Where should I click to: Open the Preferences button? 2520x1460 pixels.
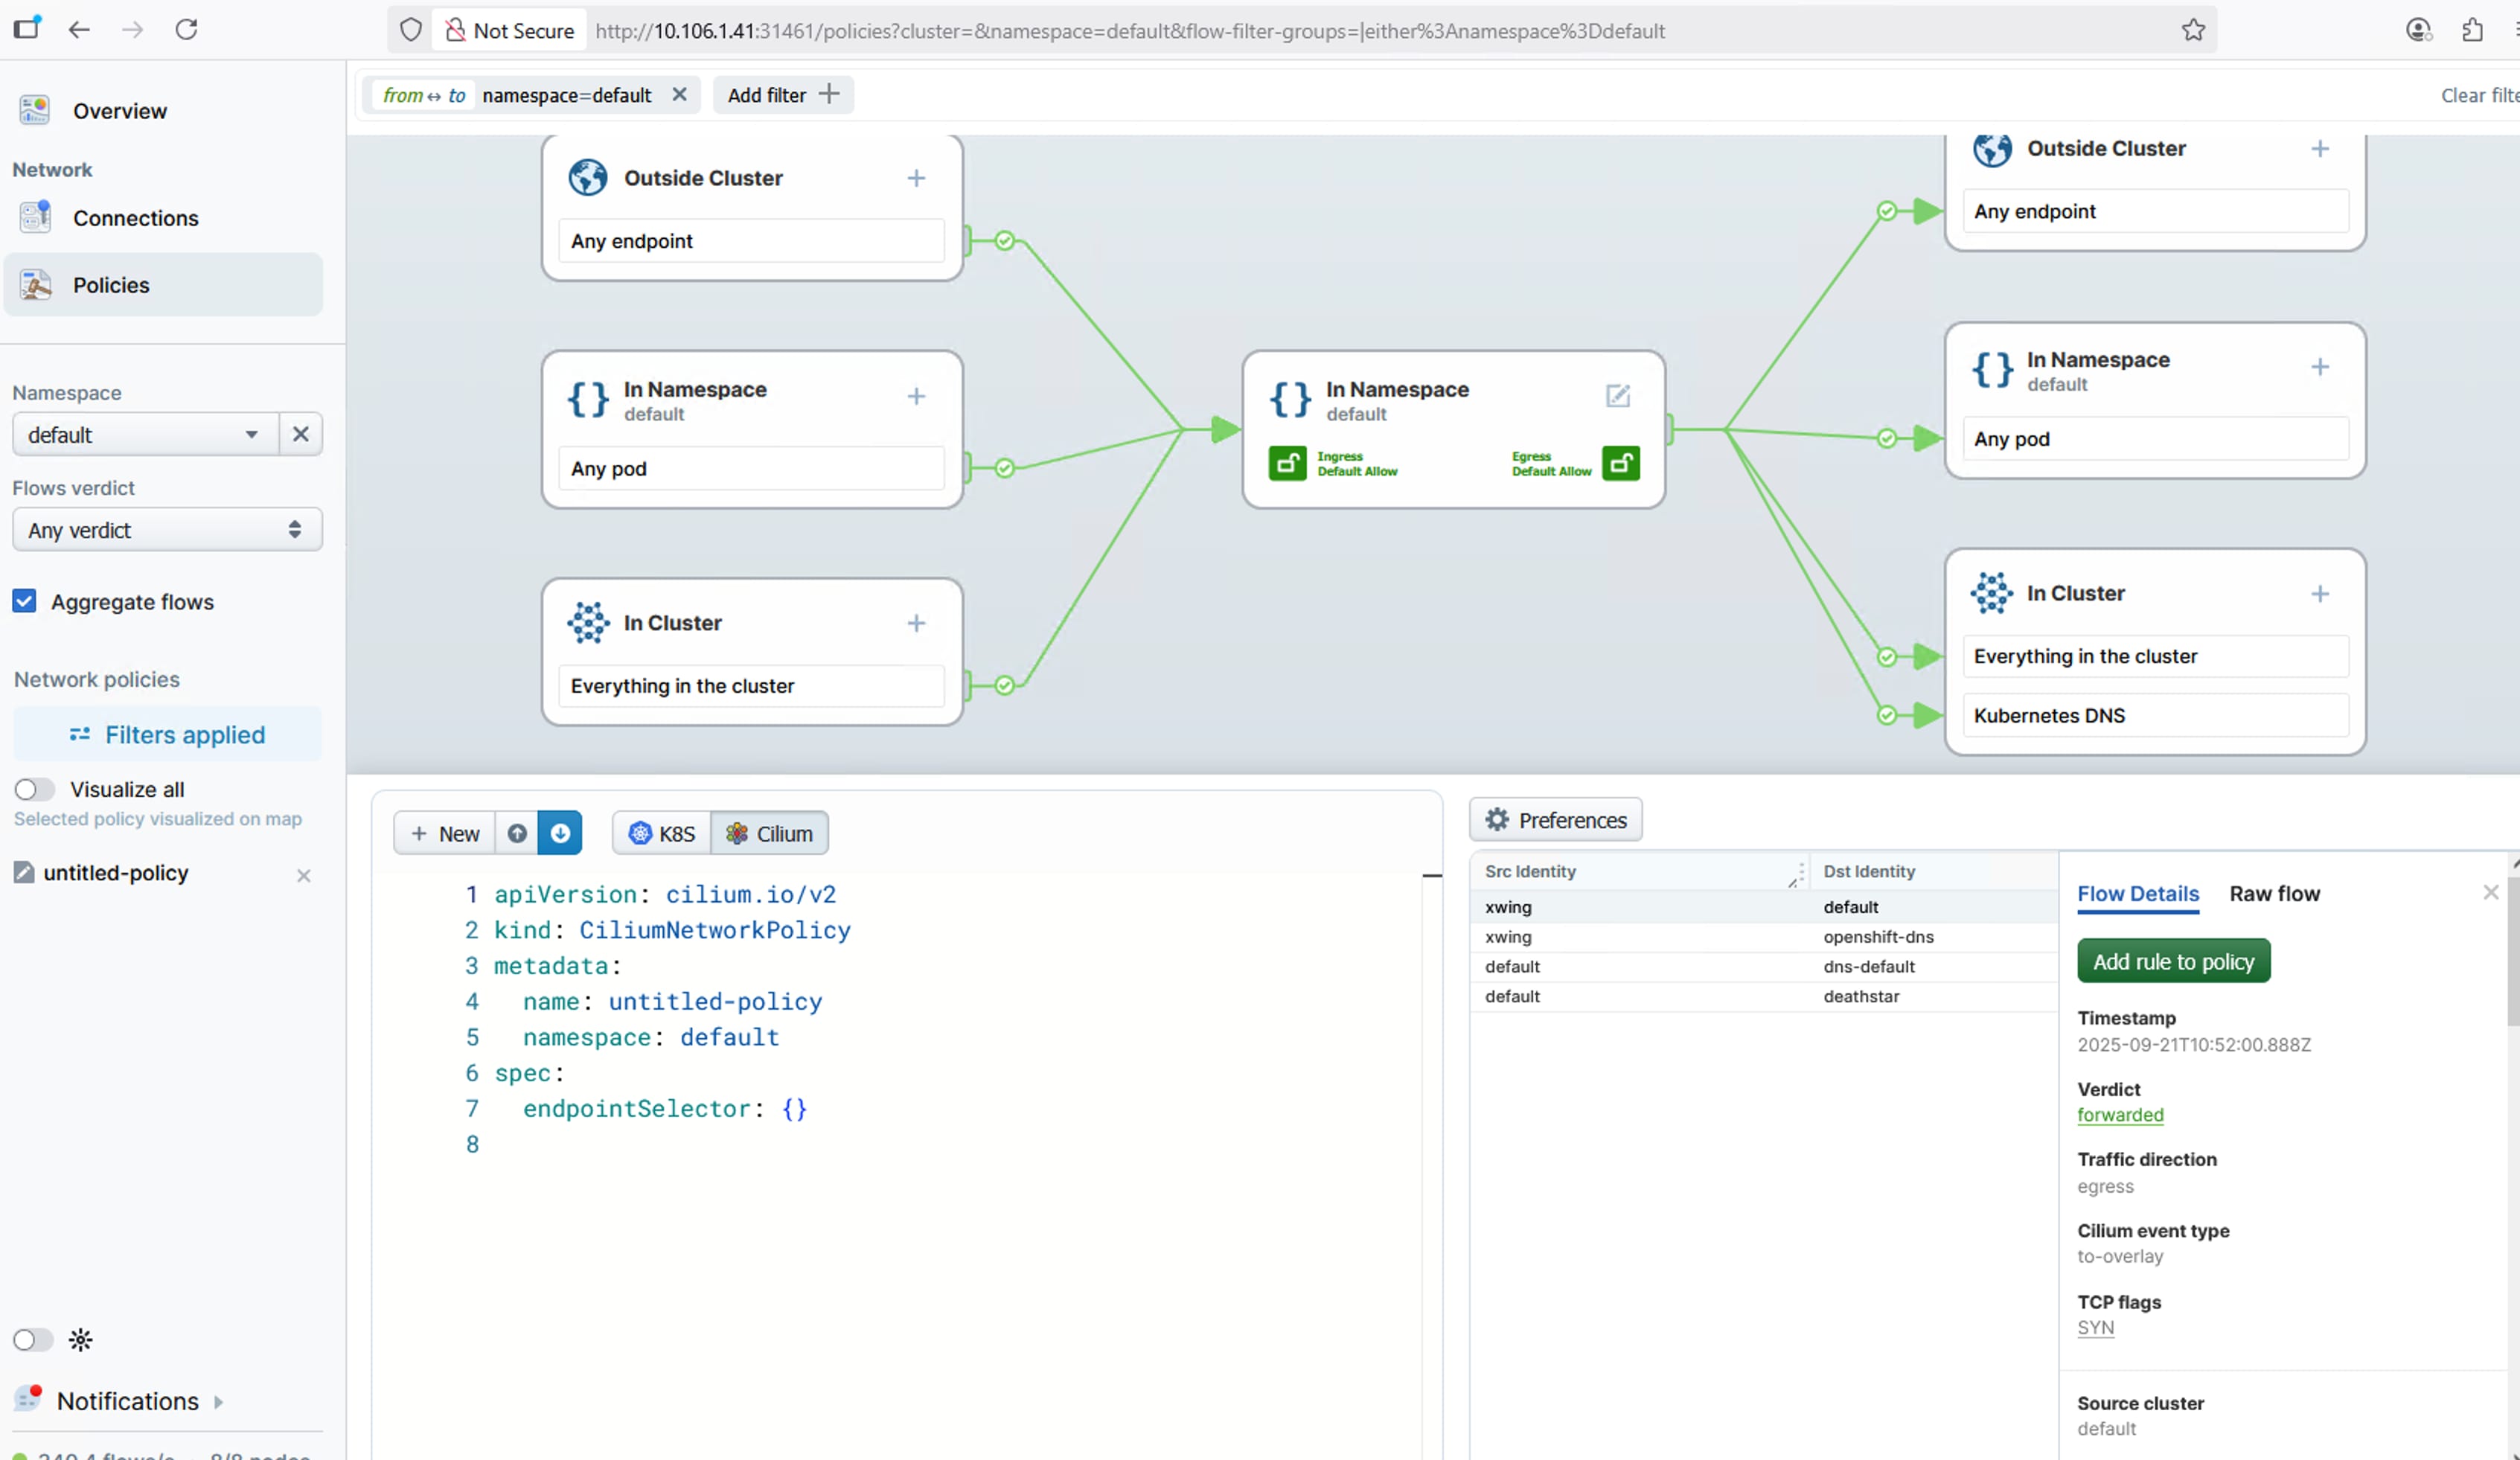pyautogui.click(x=1555, y=820)
